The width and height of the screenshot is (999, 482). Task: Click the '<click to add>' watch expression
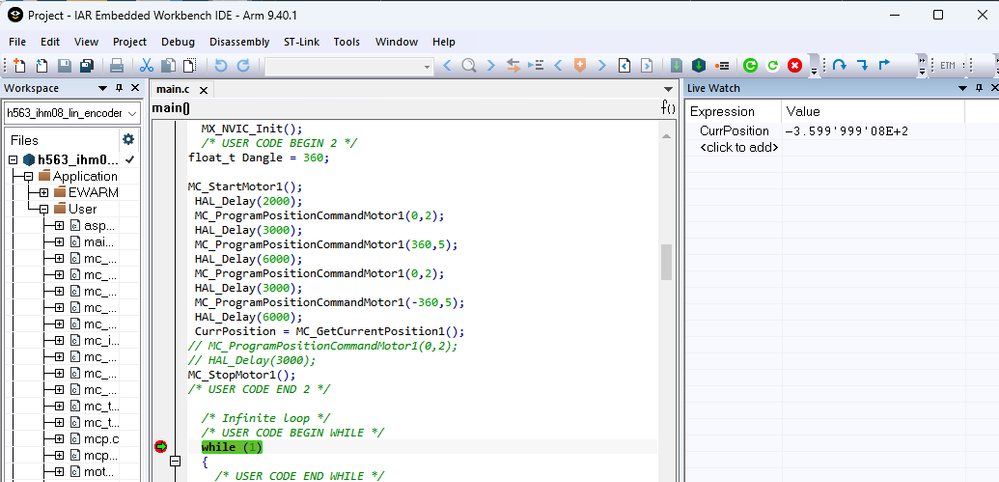[738, 148]
